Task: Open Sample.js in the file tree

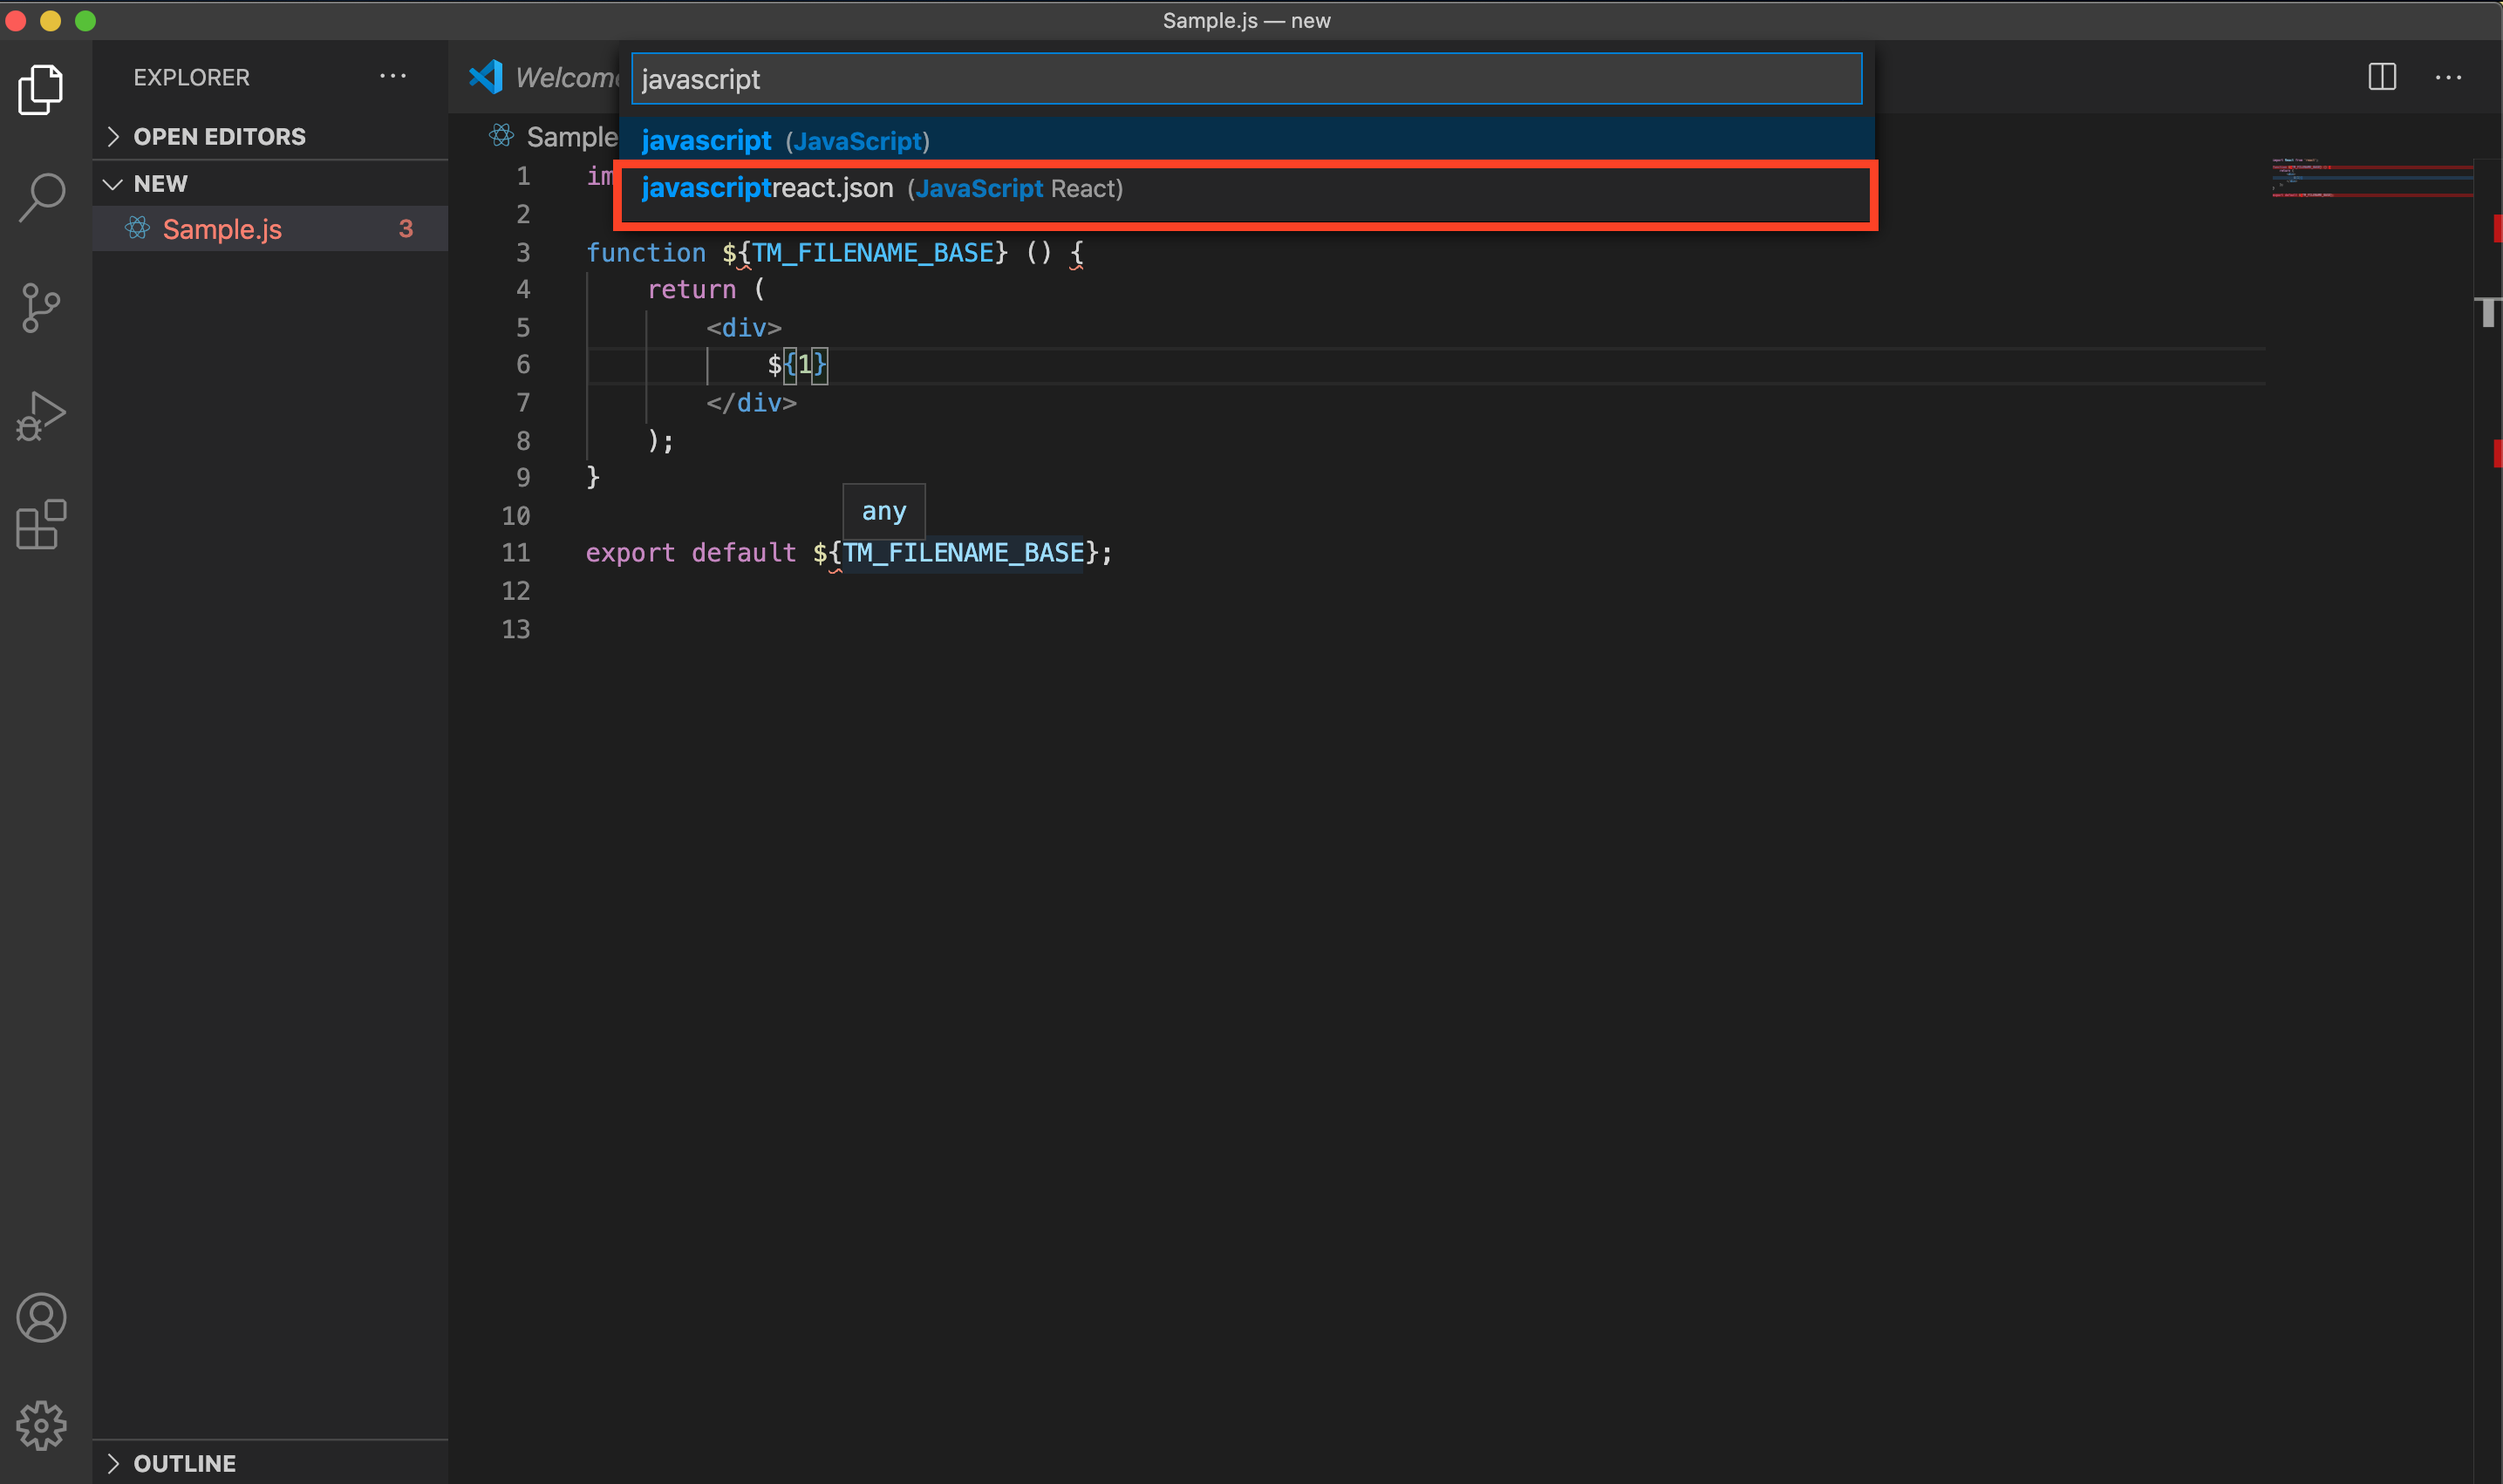Action: coord(222,229)
